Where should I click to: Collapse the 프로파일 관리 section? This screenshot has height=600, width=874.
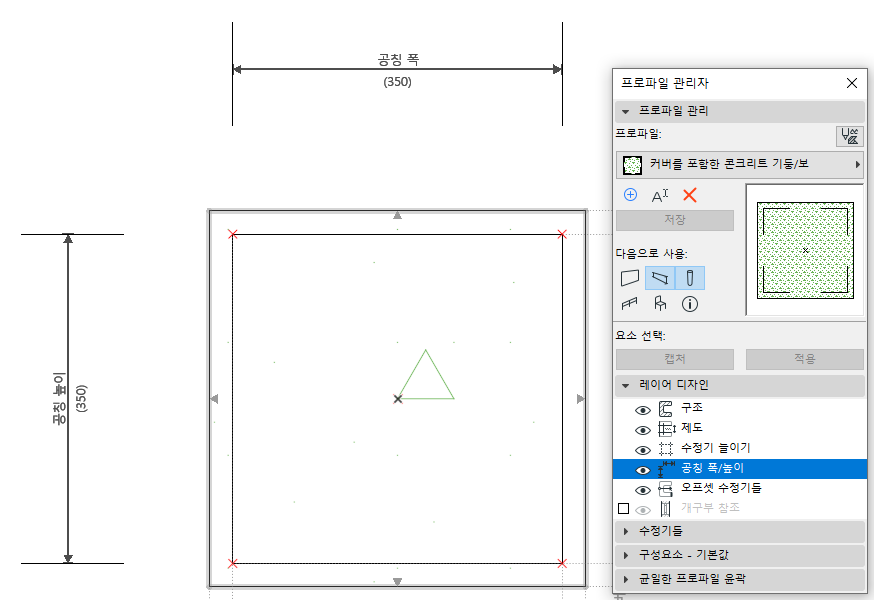pyautogui.click(x=740, y=111)
